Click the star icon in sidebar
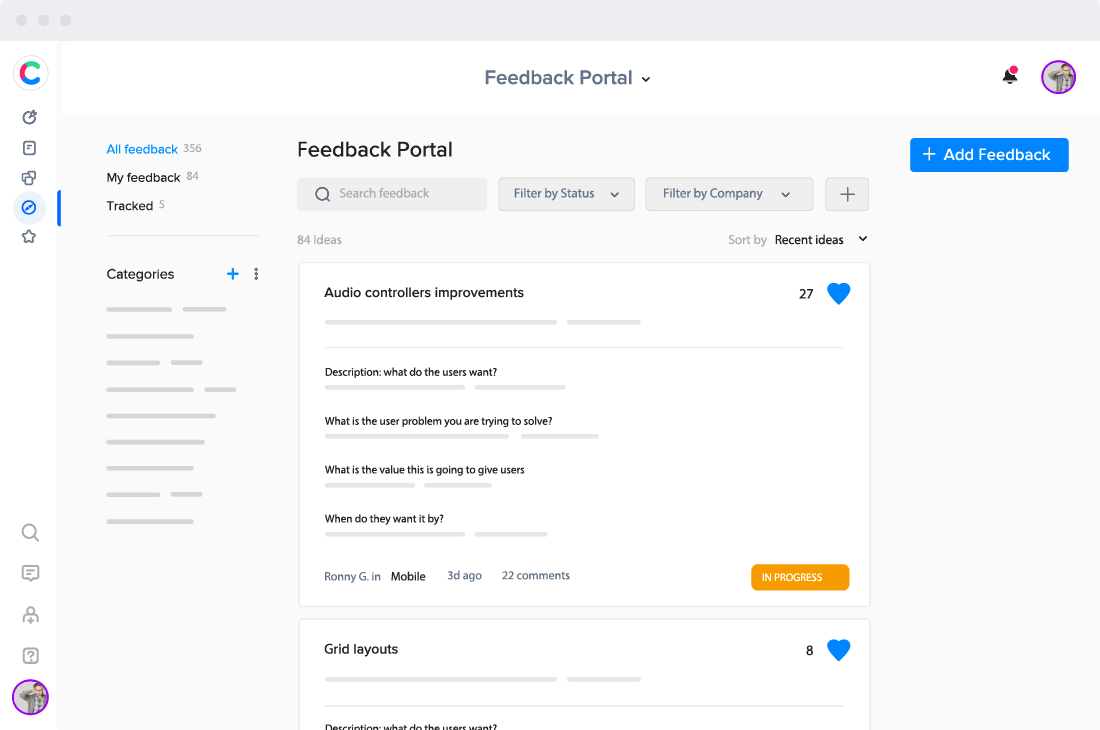The width and height of the screenshot is (1100, 730). (x=29, y=237)
